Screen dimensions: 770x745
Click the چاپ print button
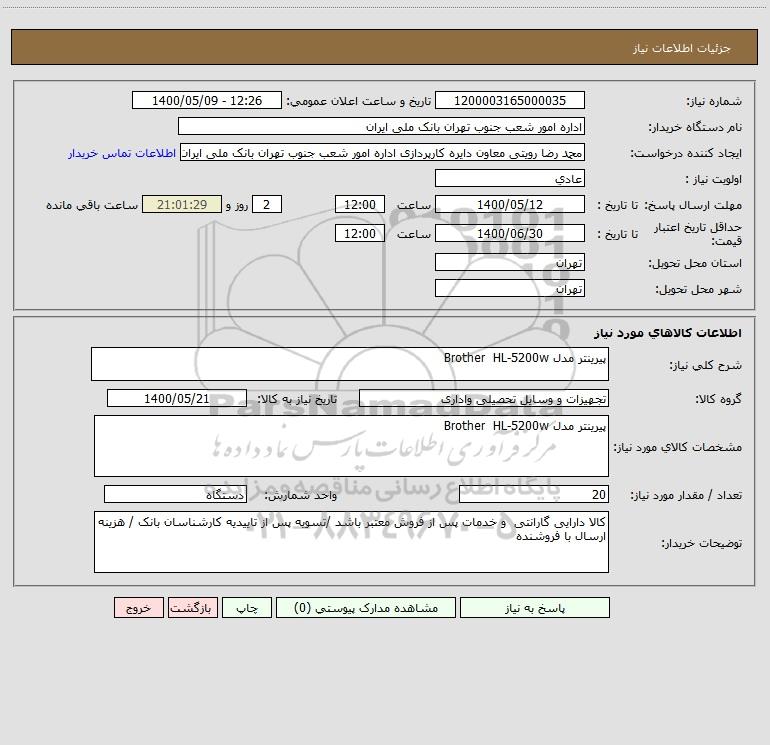(247, 607)
